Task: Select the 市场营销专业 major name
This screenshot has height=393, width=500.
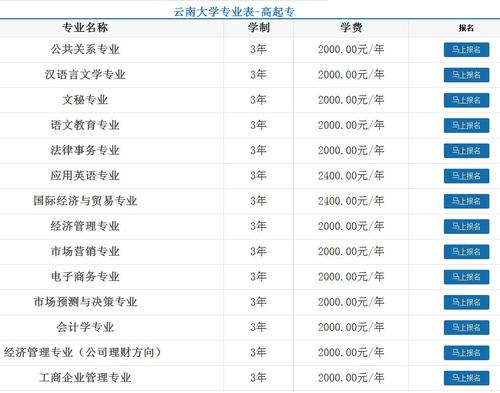Action: tap(85, 251)
